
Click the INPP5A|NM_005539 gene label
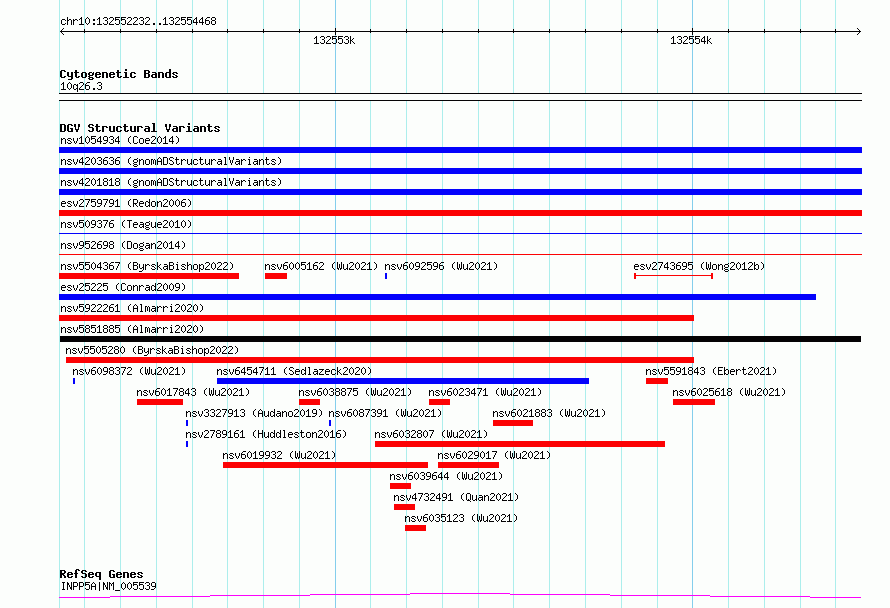(x=108, y=586)
